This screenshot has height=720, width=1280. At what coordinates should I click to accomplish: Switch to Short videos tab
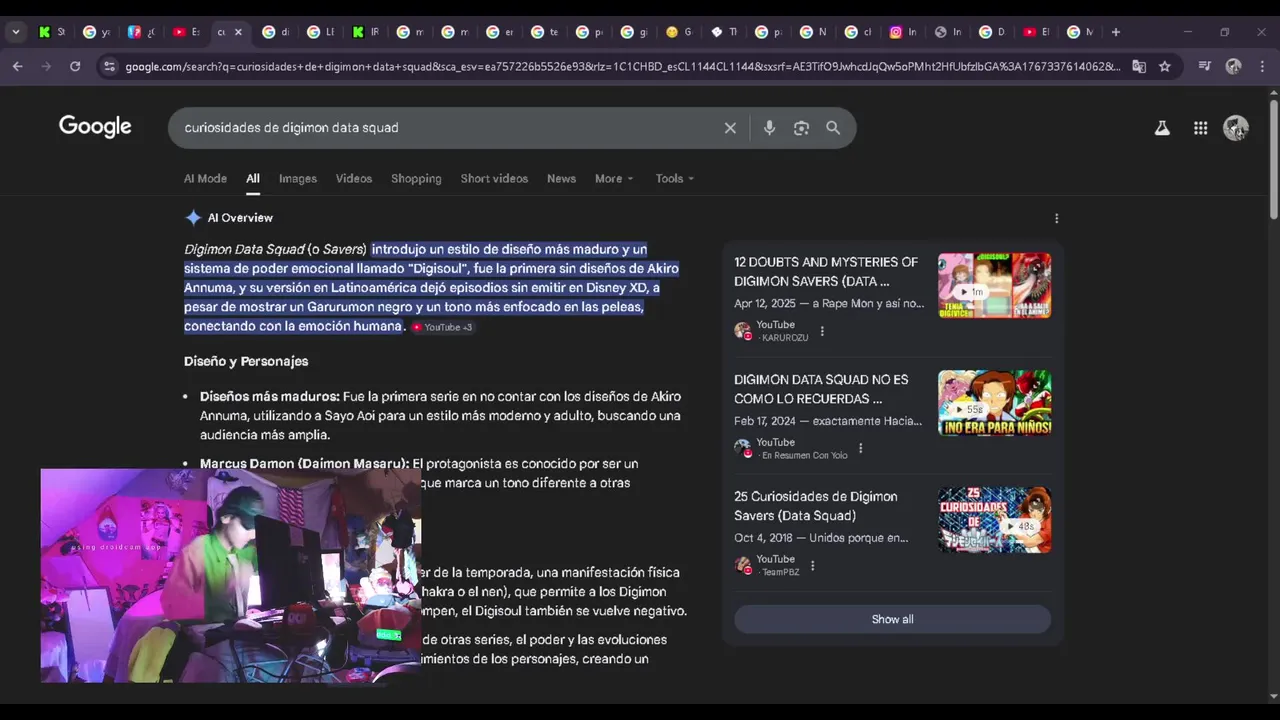coord(494,179)
